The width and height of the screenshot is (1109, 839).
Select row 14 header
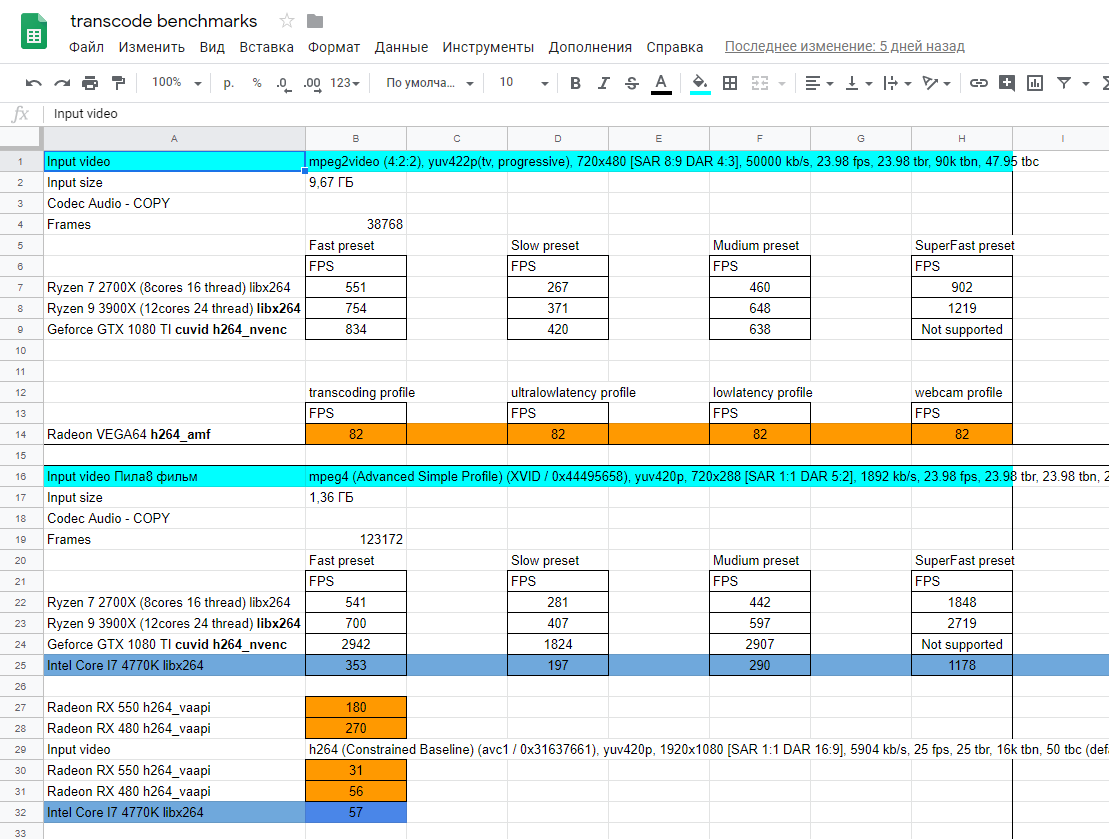click(21, 434)
